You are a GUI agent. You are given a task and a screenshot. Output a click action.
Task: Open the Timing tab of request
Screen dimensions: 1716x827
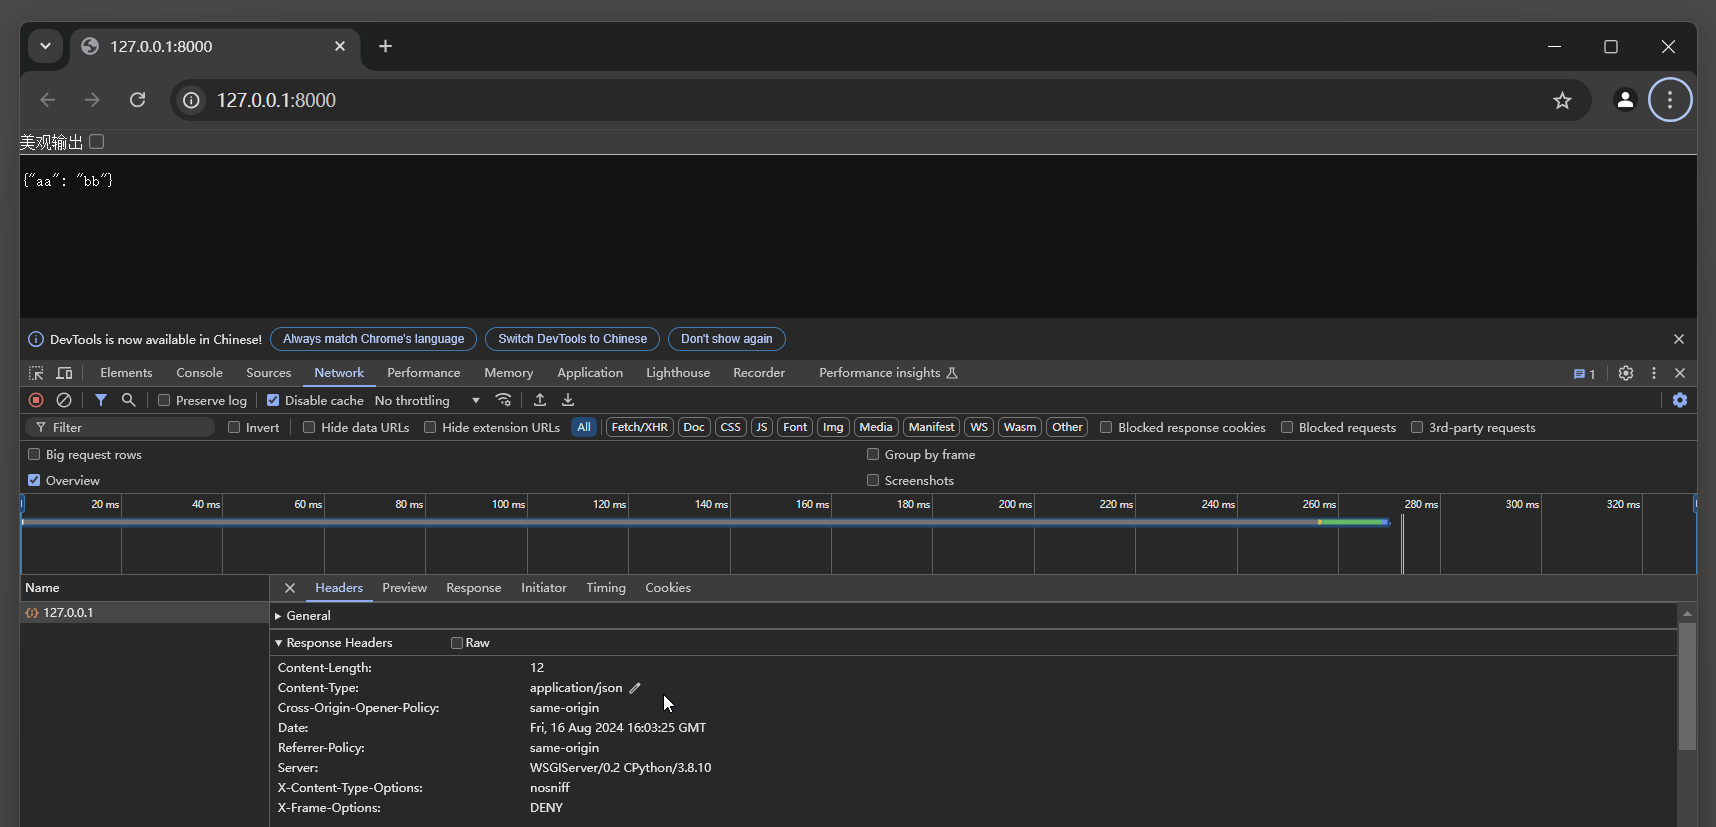coord(606,588)
